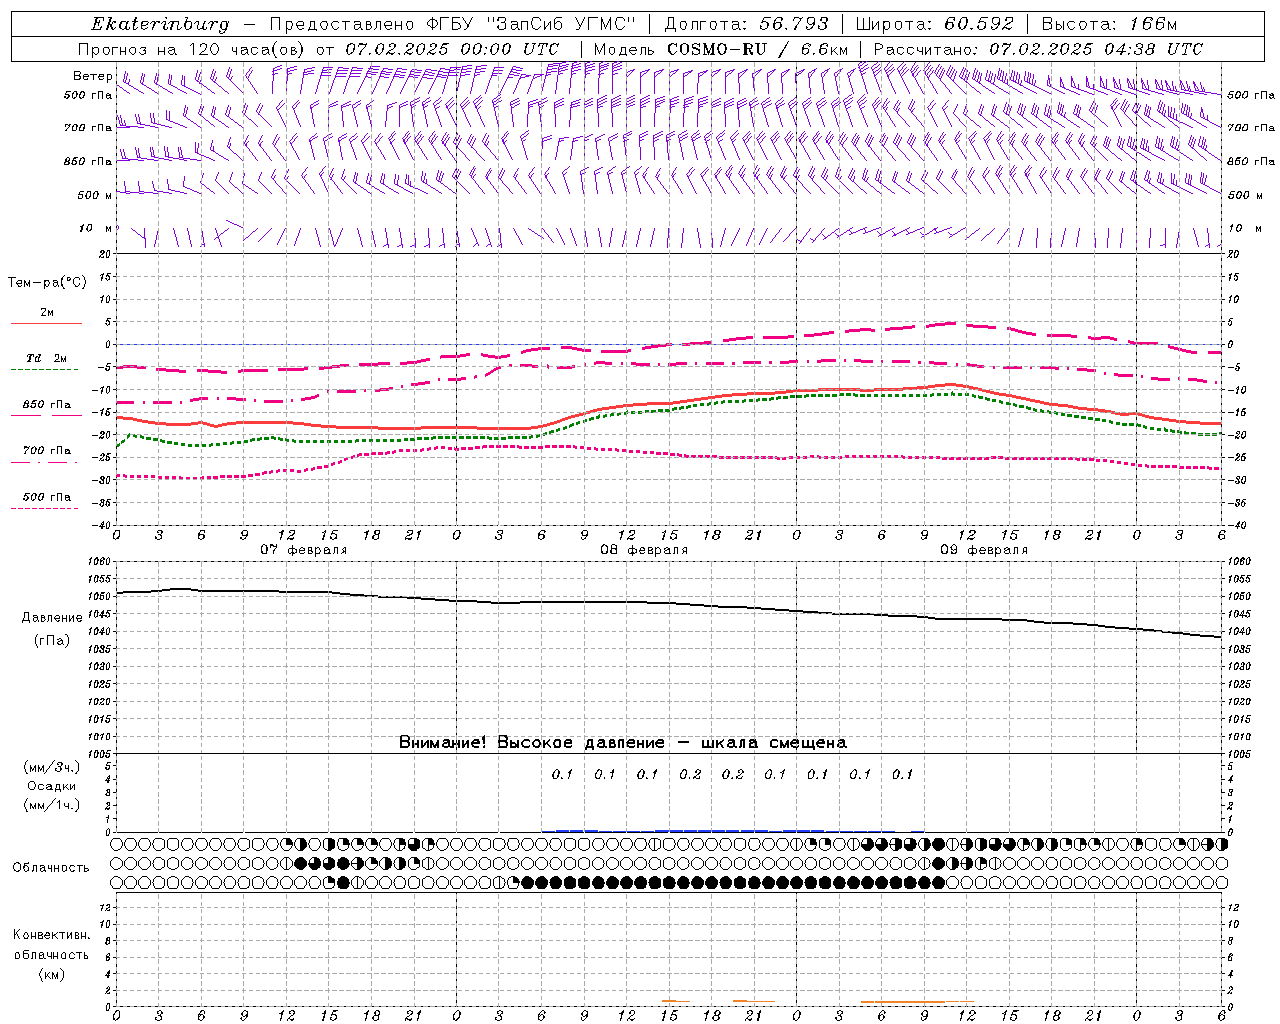
Task: Click the Тем-ра(°C) axis label
Action: (x=47, y=283)
